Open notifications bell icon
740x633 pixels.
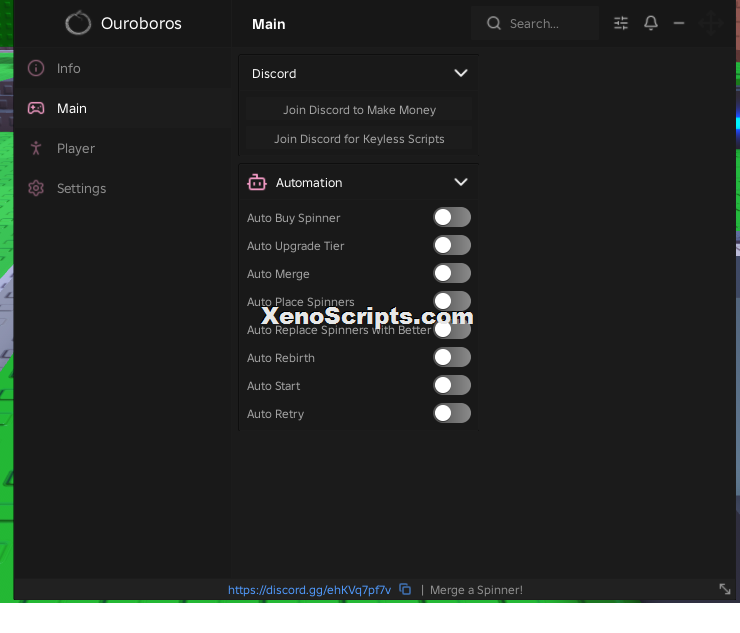[651, 23]
